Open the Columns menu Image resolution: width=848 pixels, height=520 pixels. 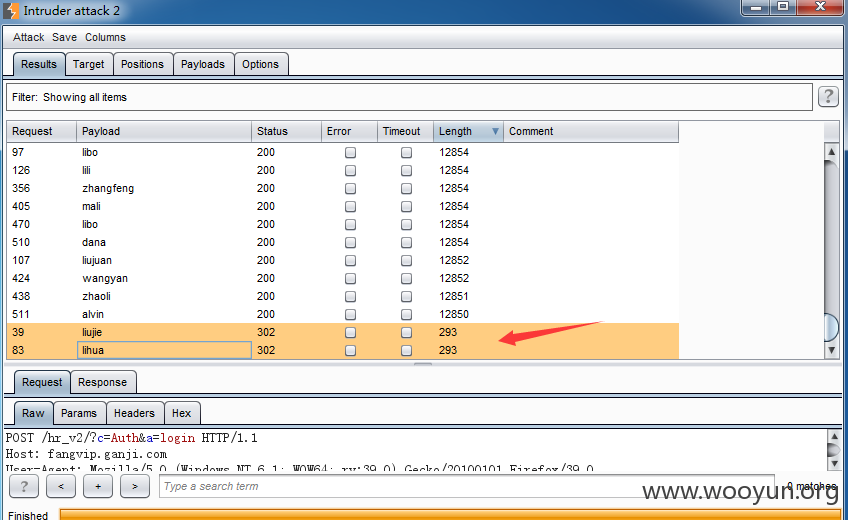point(105,37)
